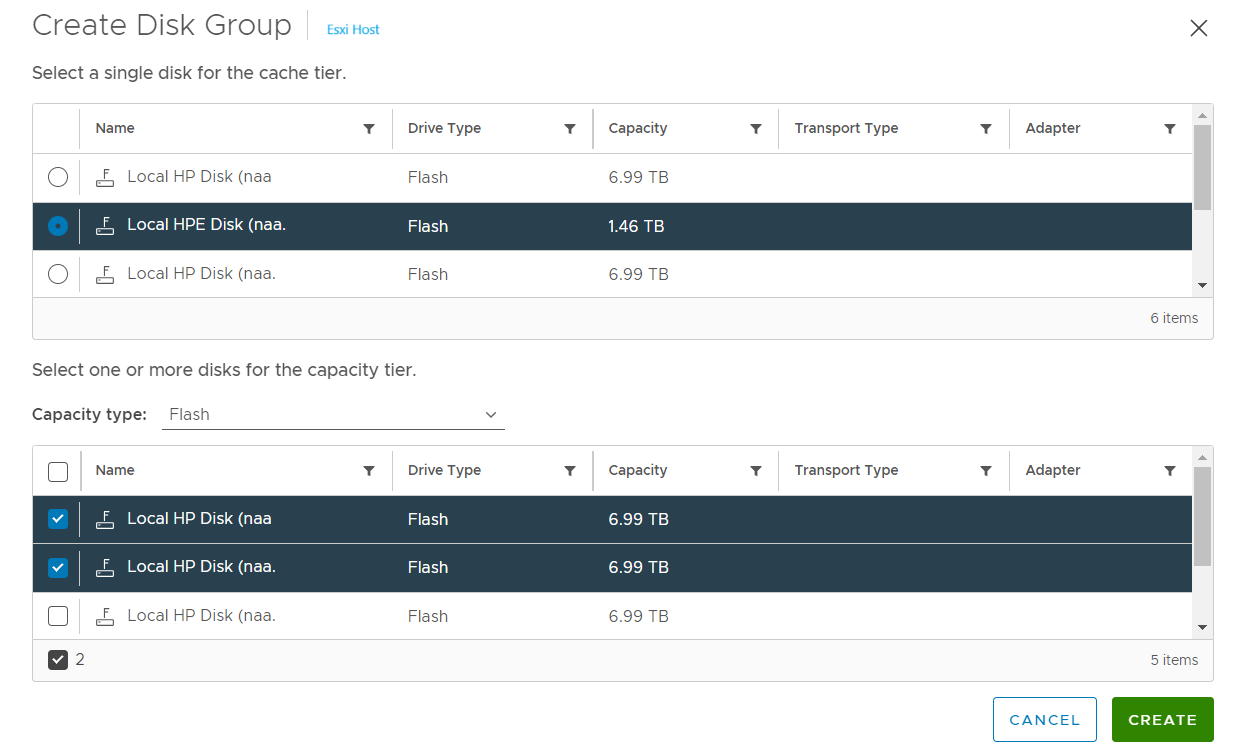Click the disk icon in the third cache tier row
The image size is (1233, 753).
[x=105, y=274]
